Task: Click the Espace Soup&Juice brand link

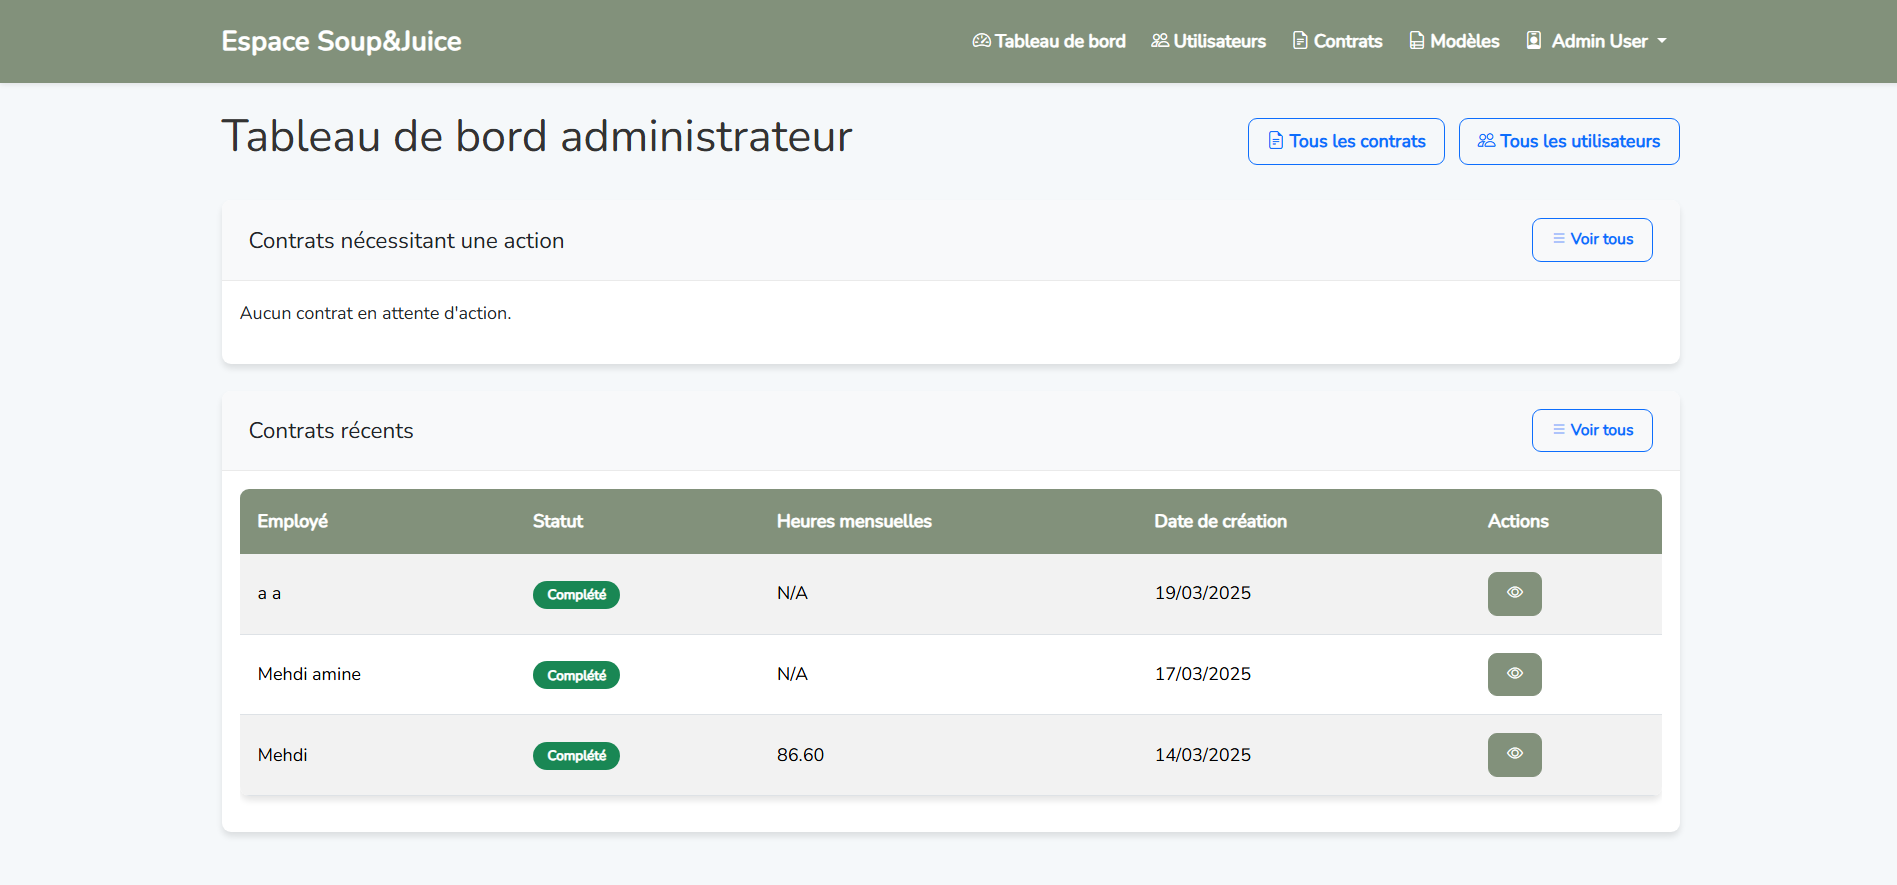Action: [x=341, y=41]
